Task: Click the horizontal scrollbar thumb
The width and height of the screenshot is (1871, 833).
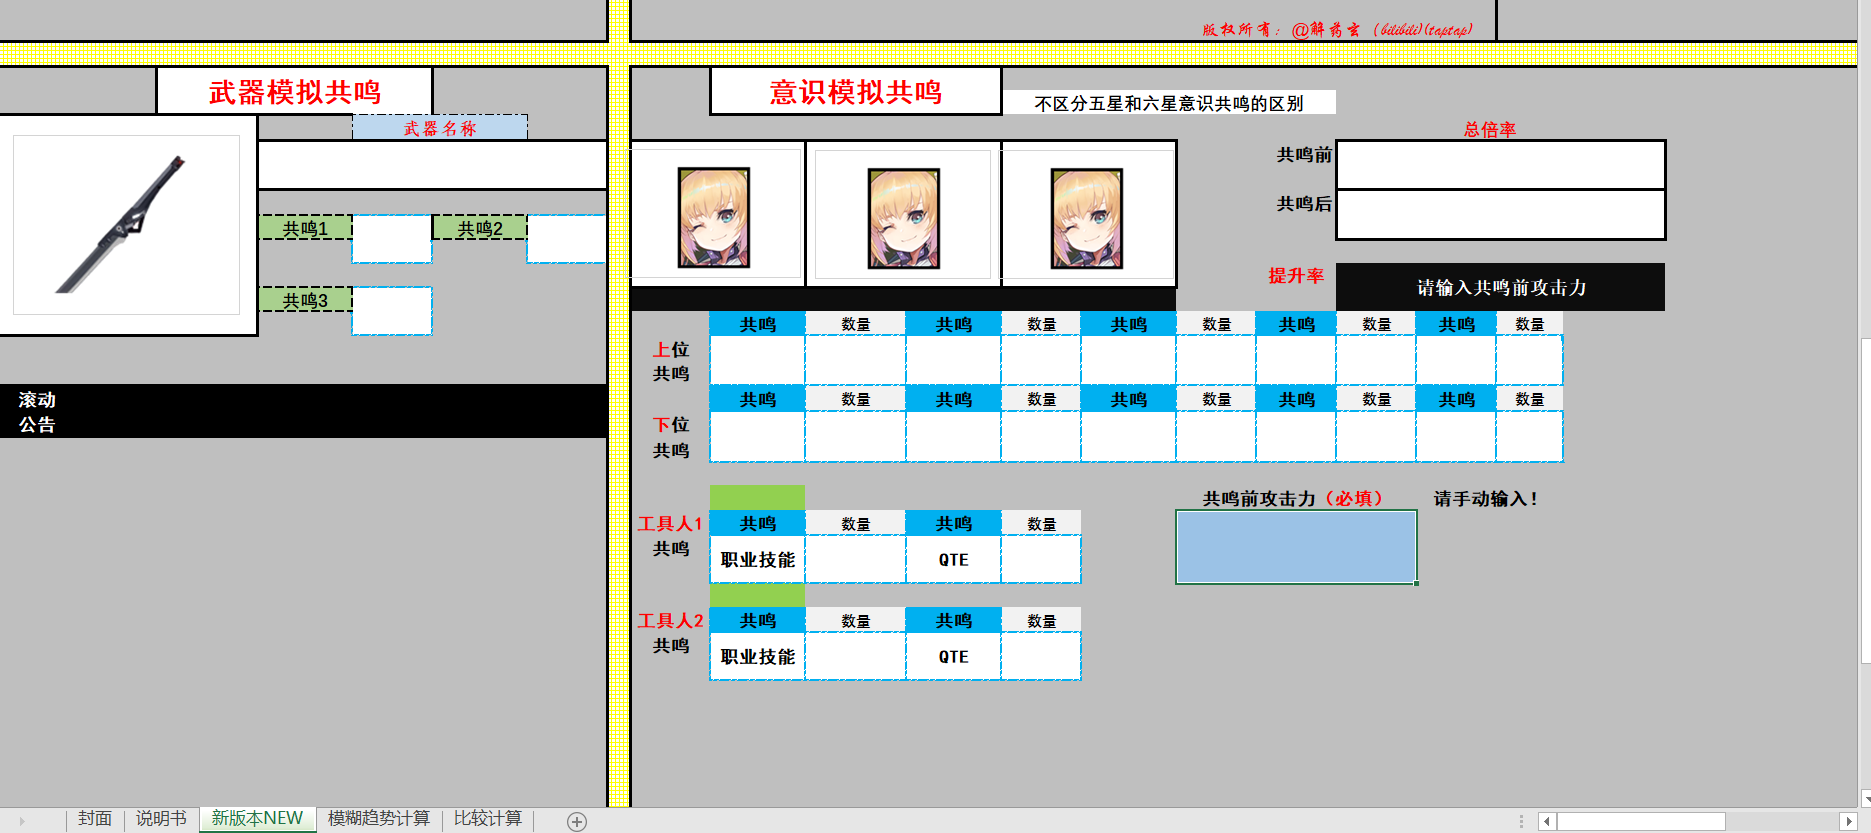Action: point(1641,821)
